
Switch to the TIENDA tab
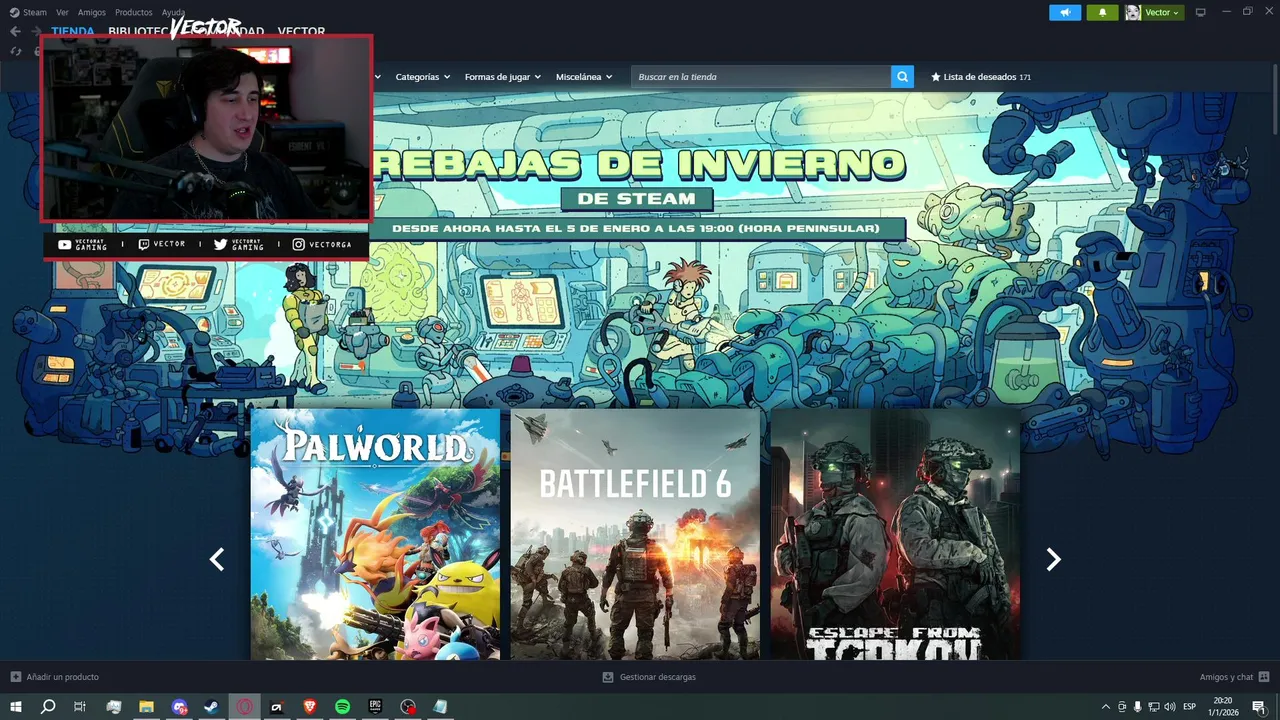[x=72, y=31]
